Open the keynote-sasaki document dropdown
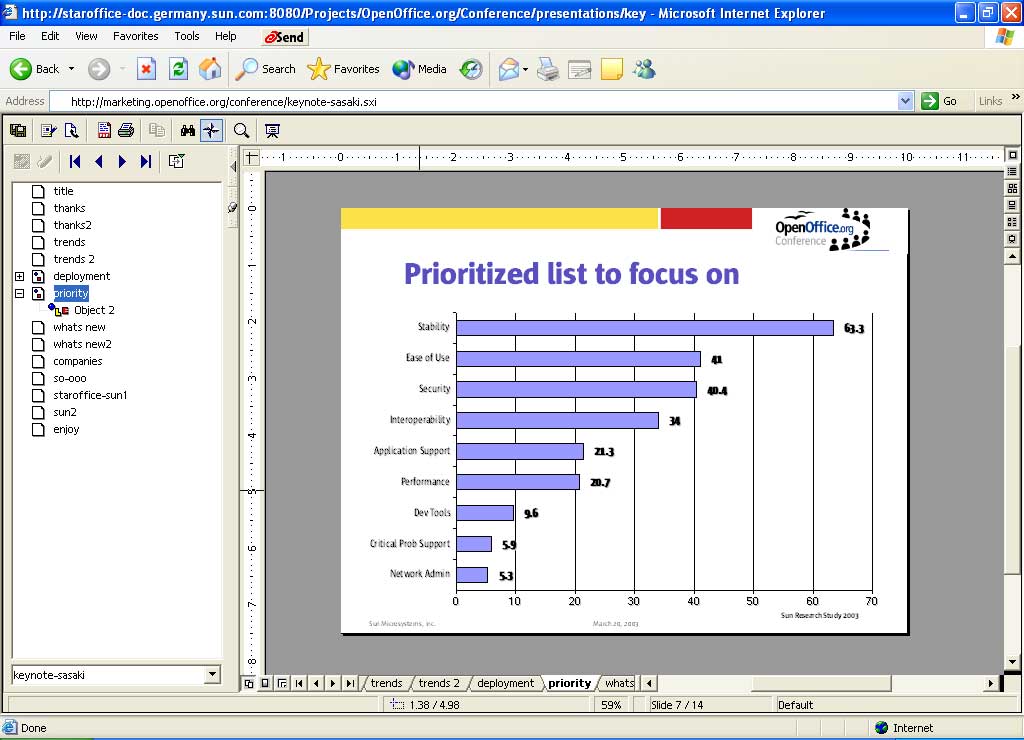 211,675
